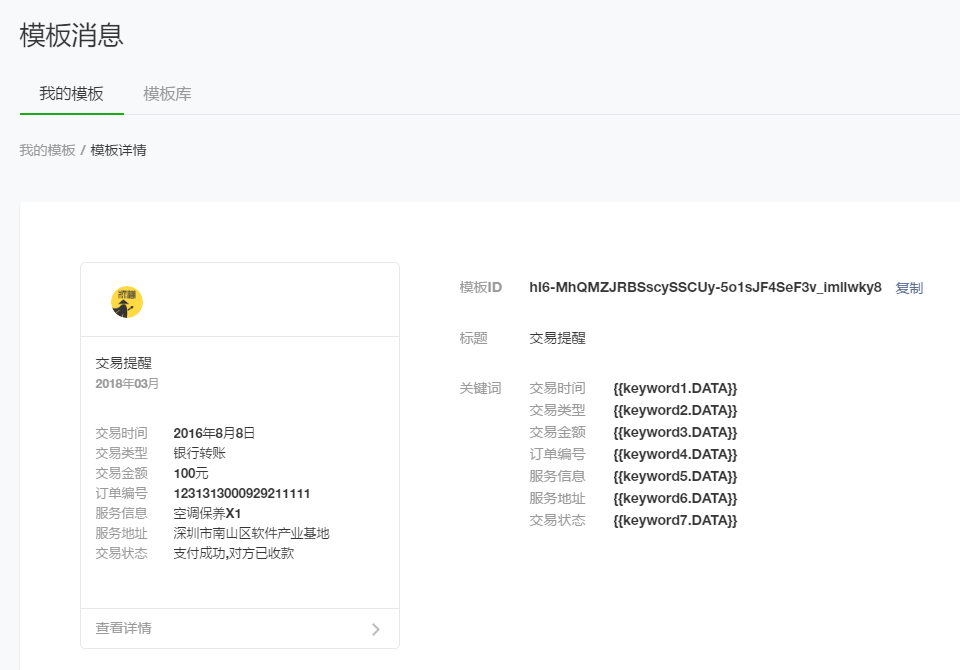Screen dimensions: 960x670
Task: Select the template ID text string
Action: point(704,287)
